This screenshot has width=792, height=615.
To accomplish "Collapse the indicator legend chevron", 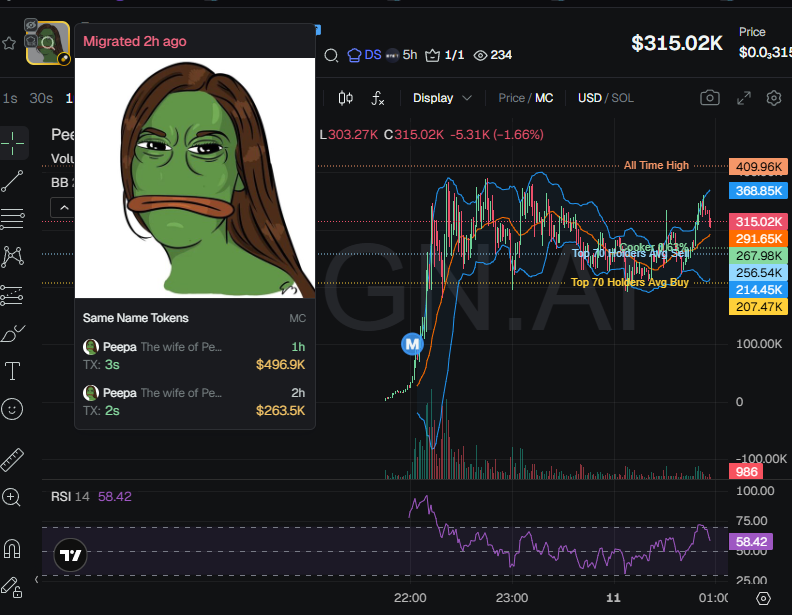I will click(x=64, y=208).
